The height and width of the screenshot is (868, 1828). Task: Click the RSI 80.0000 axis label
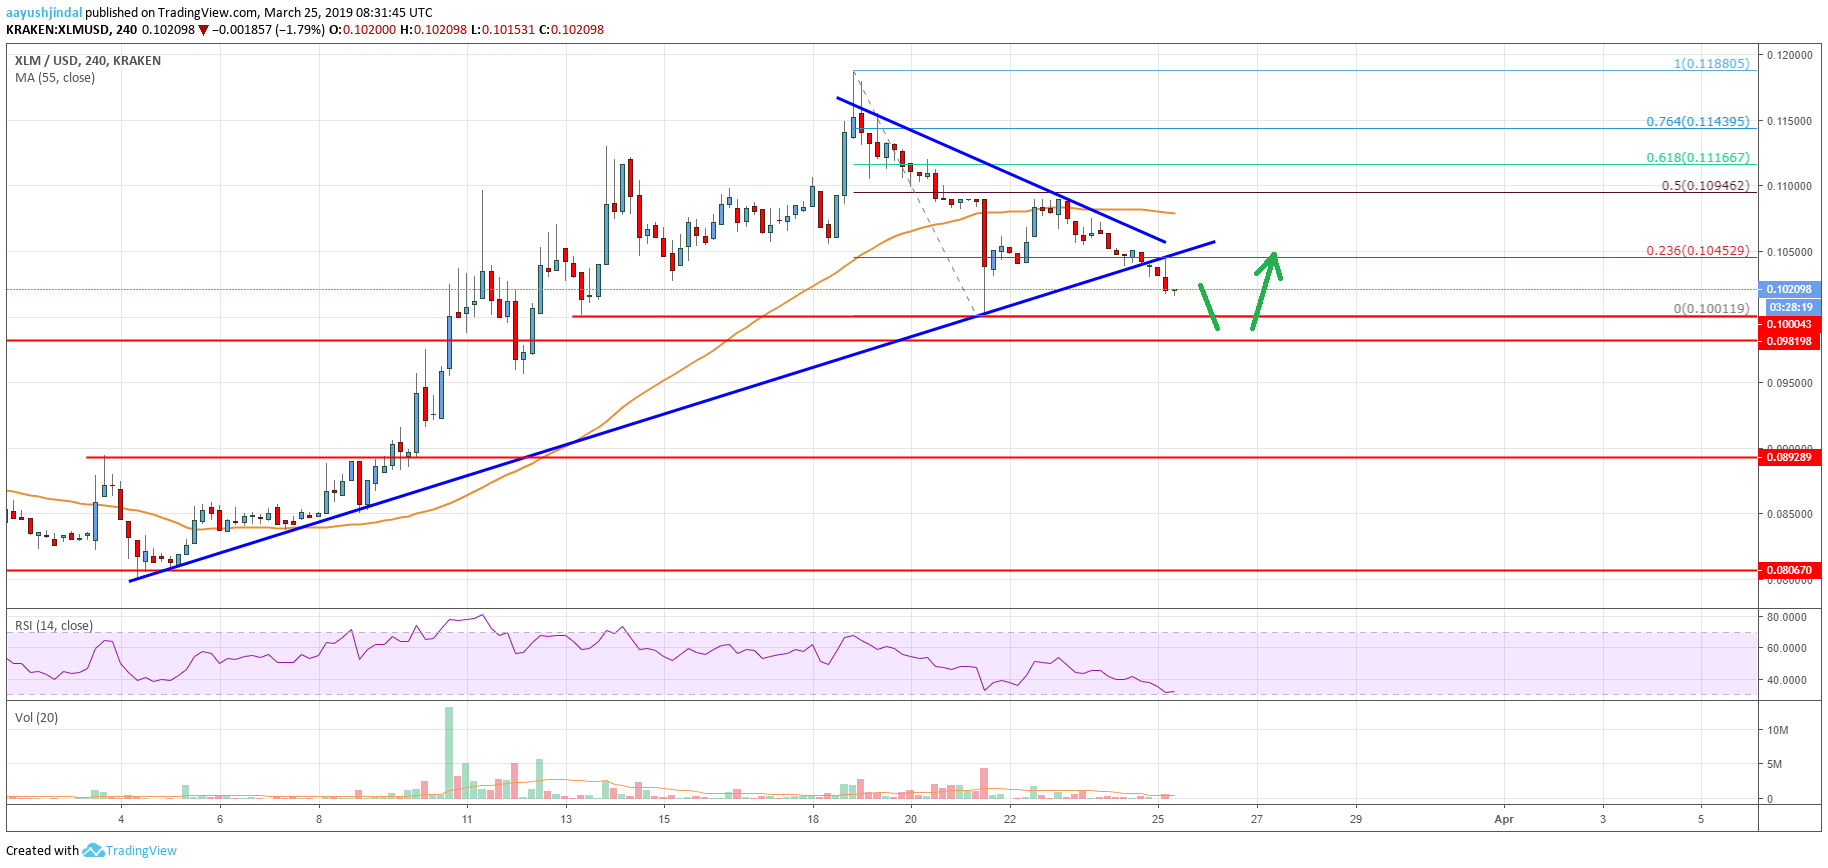tap(1787, 617)
